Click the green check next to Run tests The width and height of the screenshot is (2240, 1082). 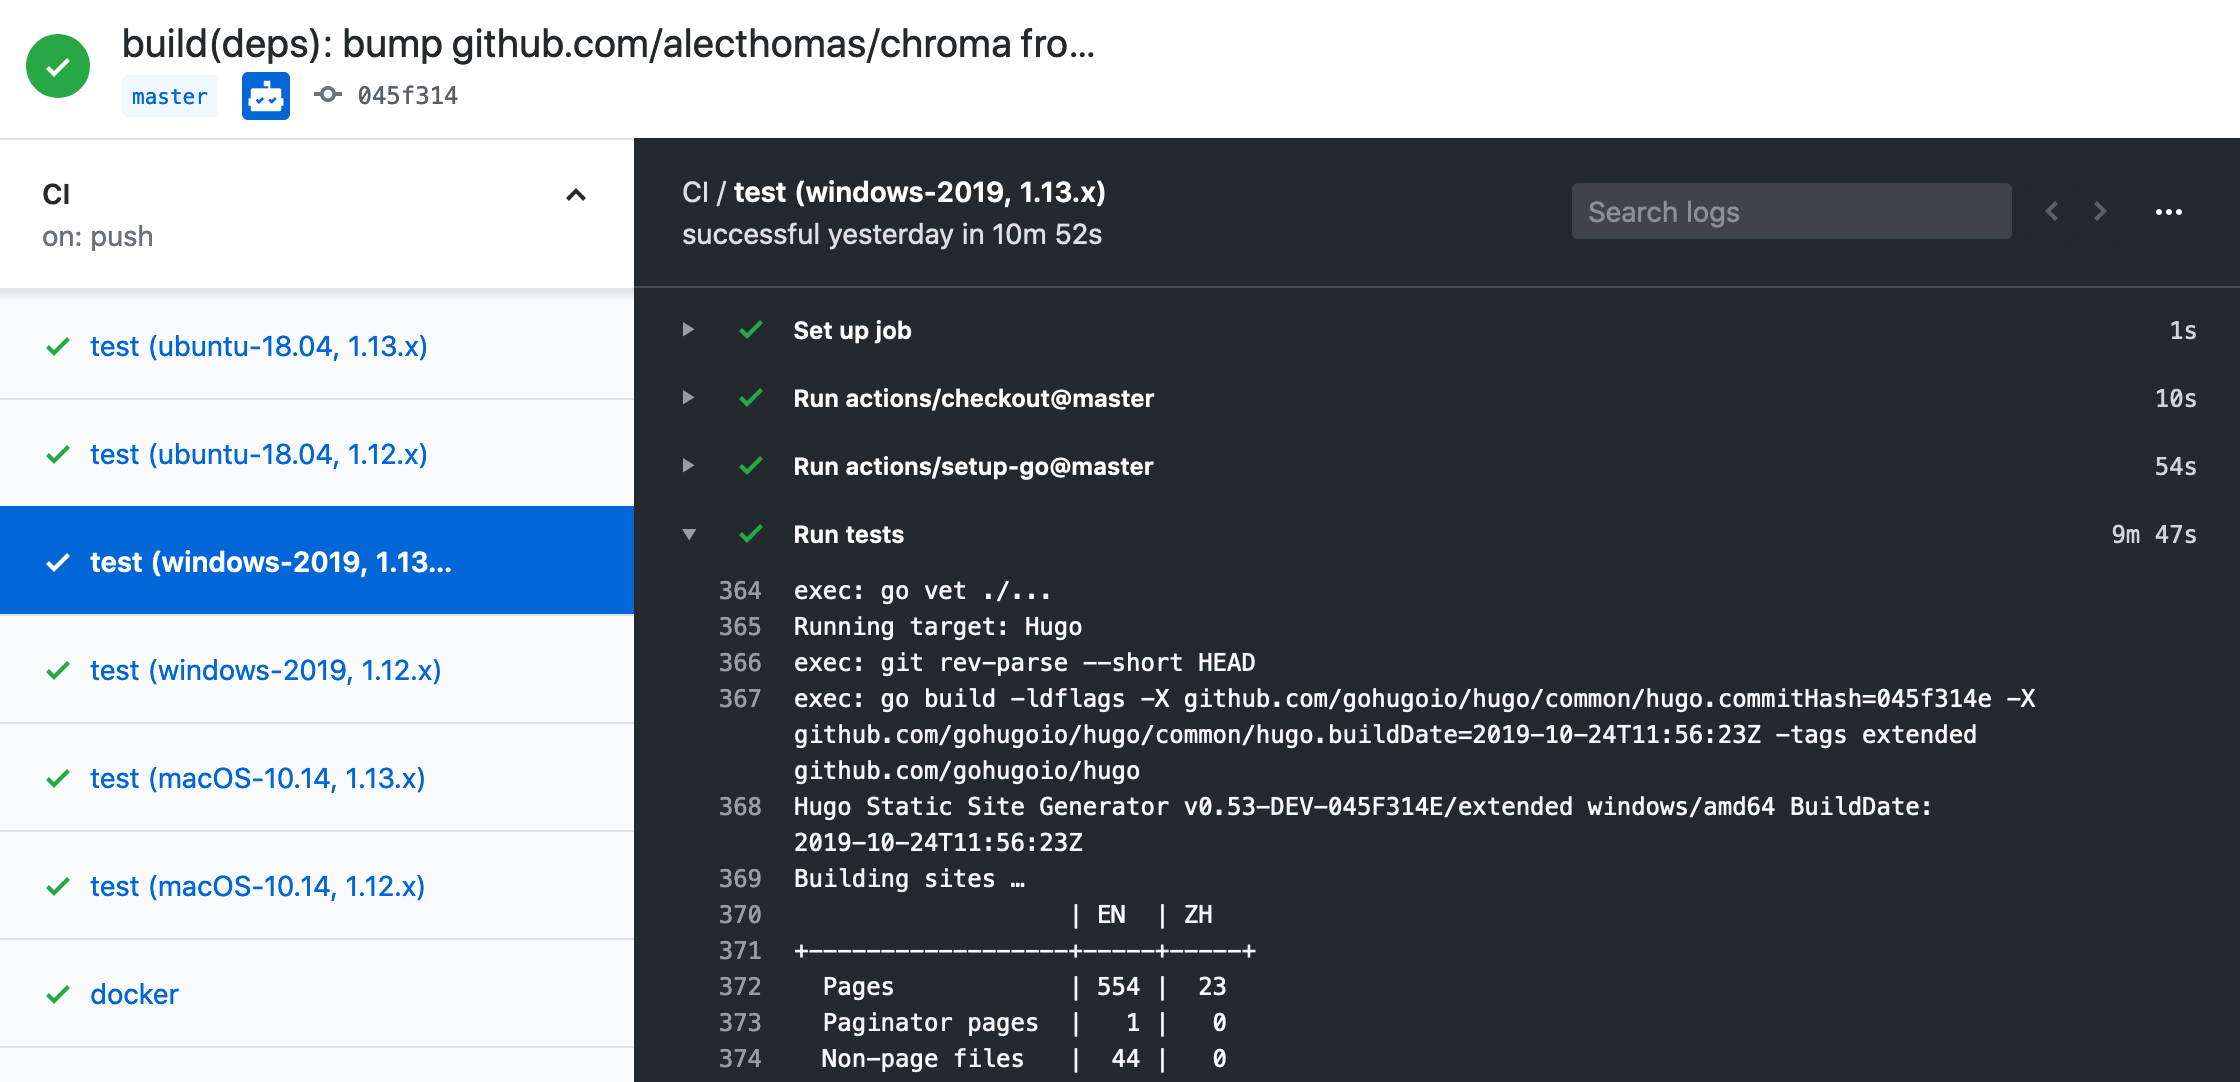pyautogui.click(x=751, y=534)
